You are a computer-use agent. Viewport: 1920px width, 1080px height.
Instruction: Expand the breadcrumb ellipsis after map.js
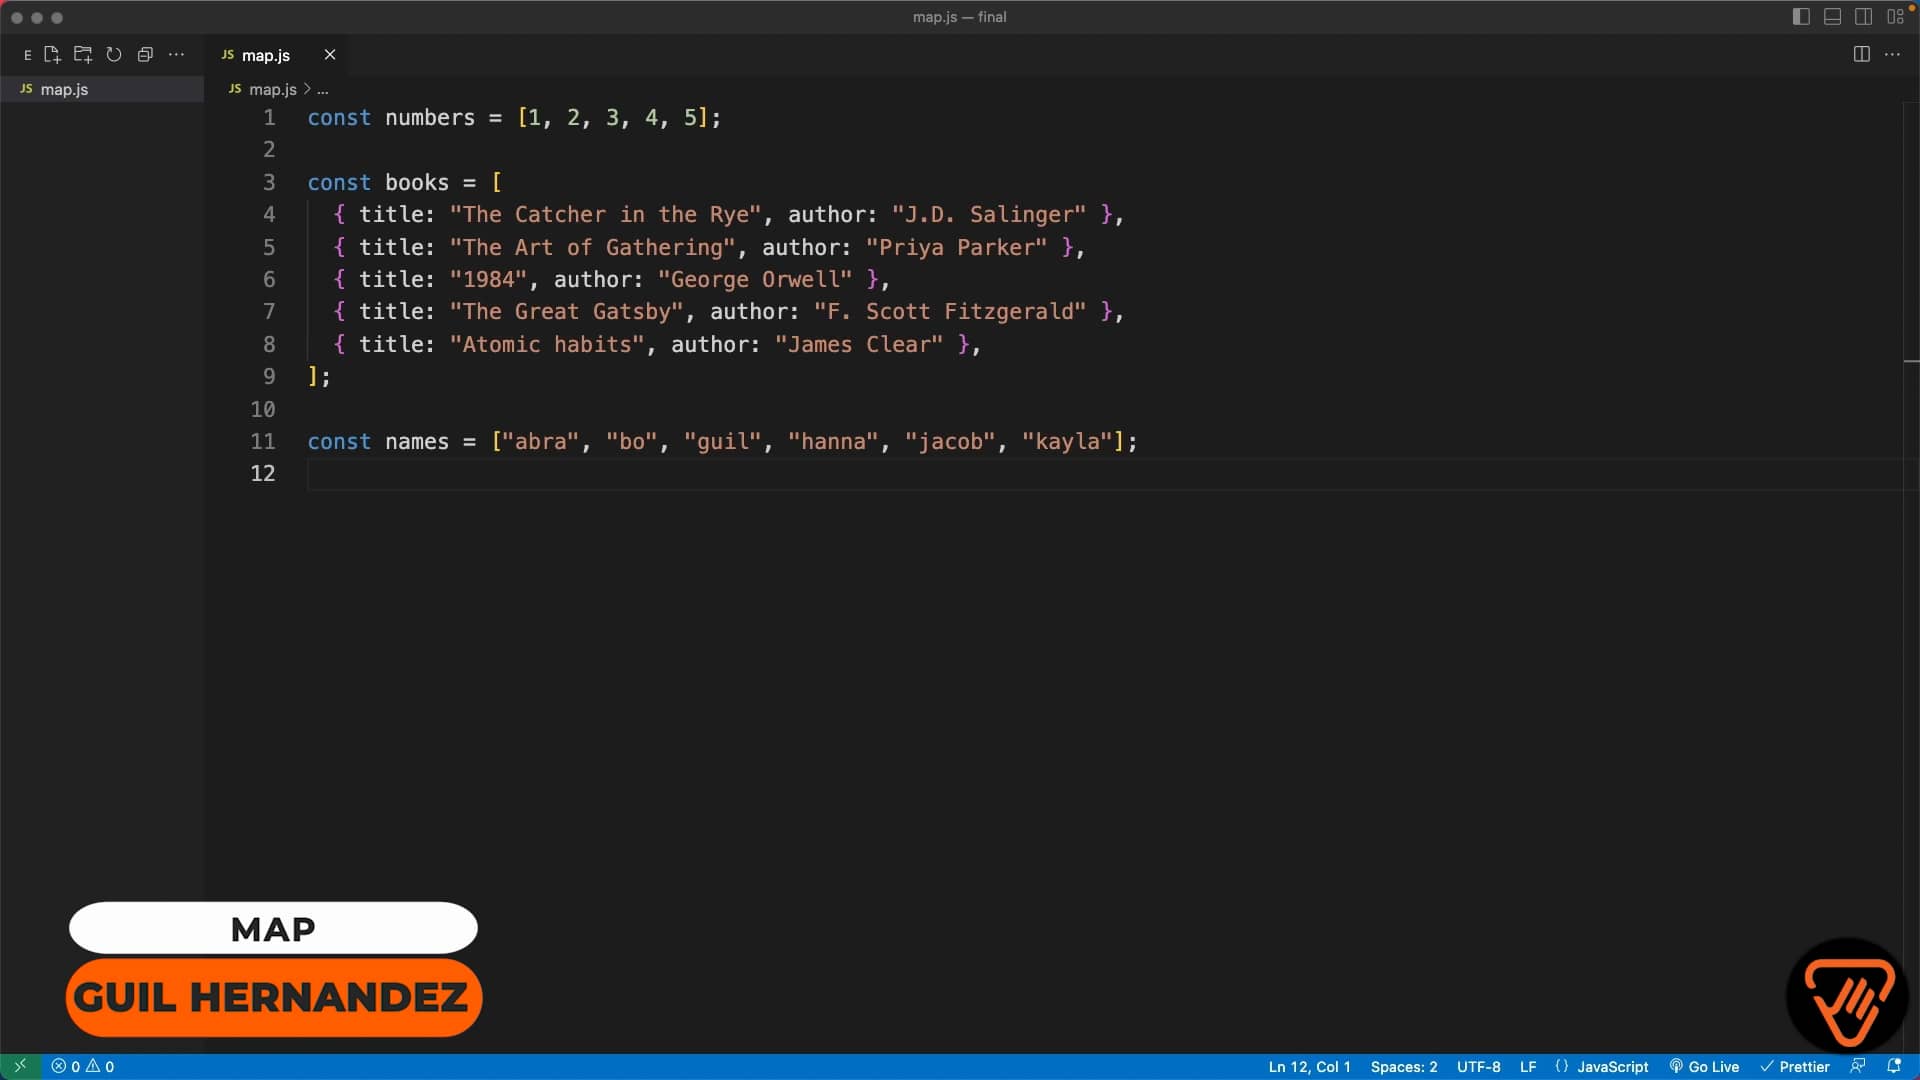tap(323, 90)
